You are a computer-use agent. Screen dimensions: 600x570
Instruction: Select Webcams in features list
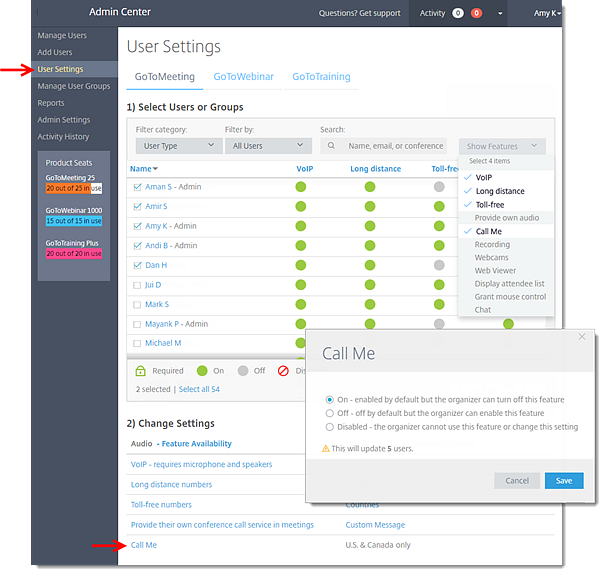point(491,257)
